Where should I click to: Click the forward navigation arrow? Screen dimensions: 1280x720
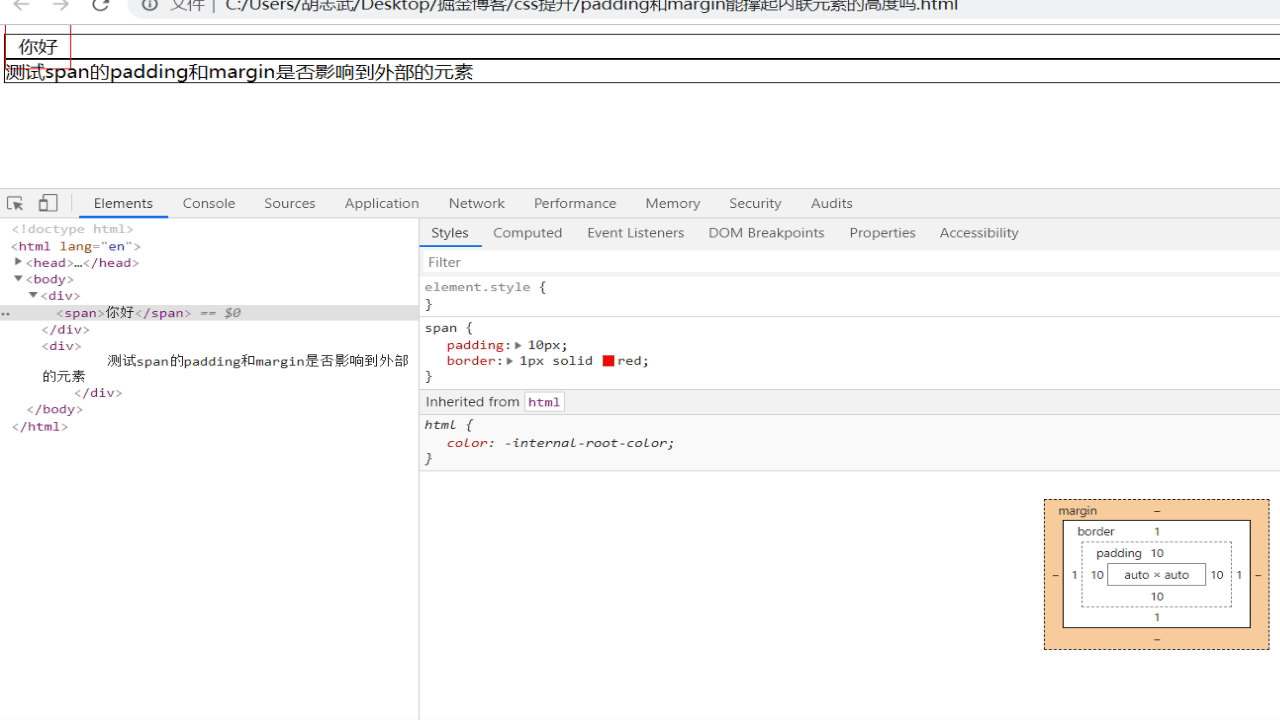[61, 5]
